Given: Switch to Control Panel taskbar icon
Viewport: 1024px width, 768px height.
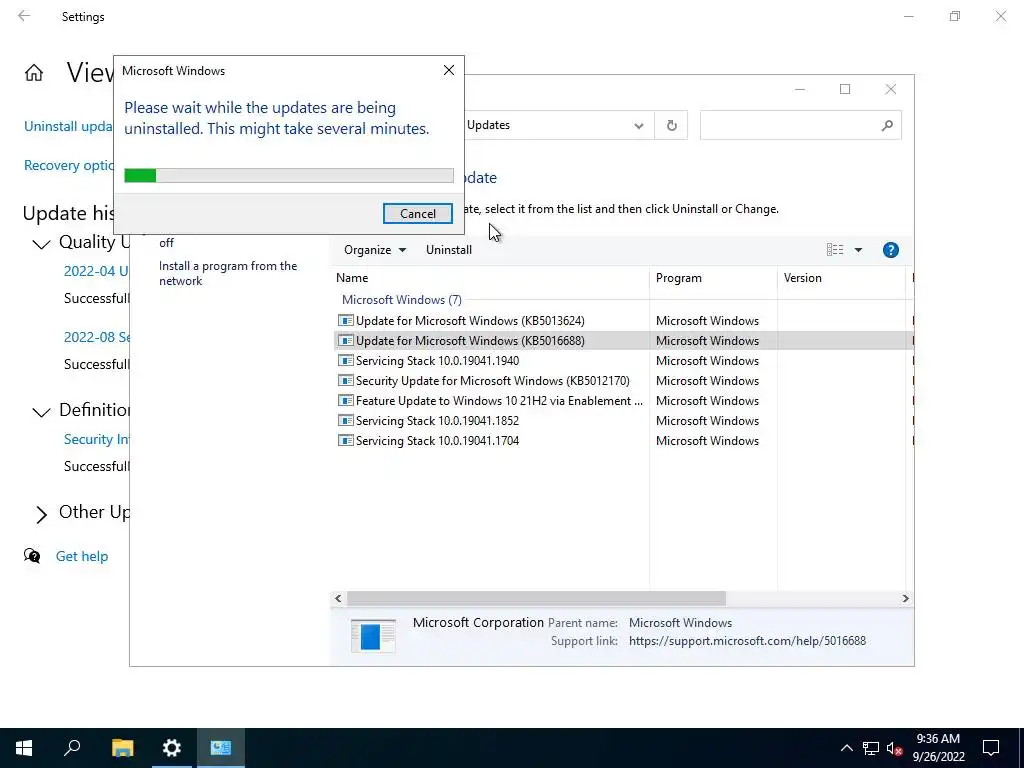Looking at the screenshot, I should (221, 748).
